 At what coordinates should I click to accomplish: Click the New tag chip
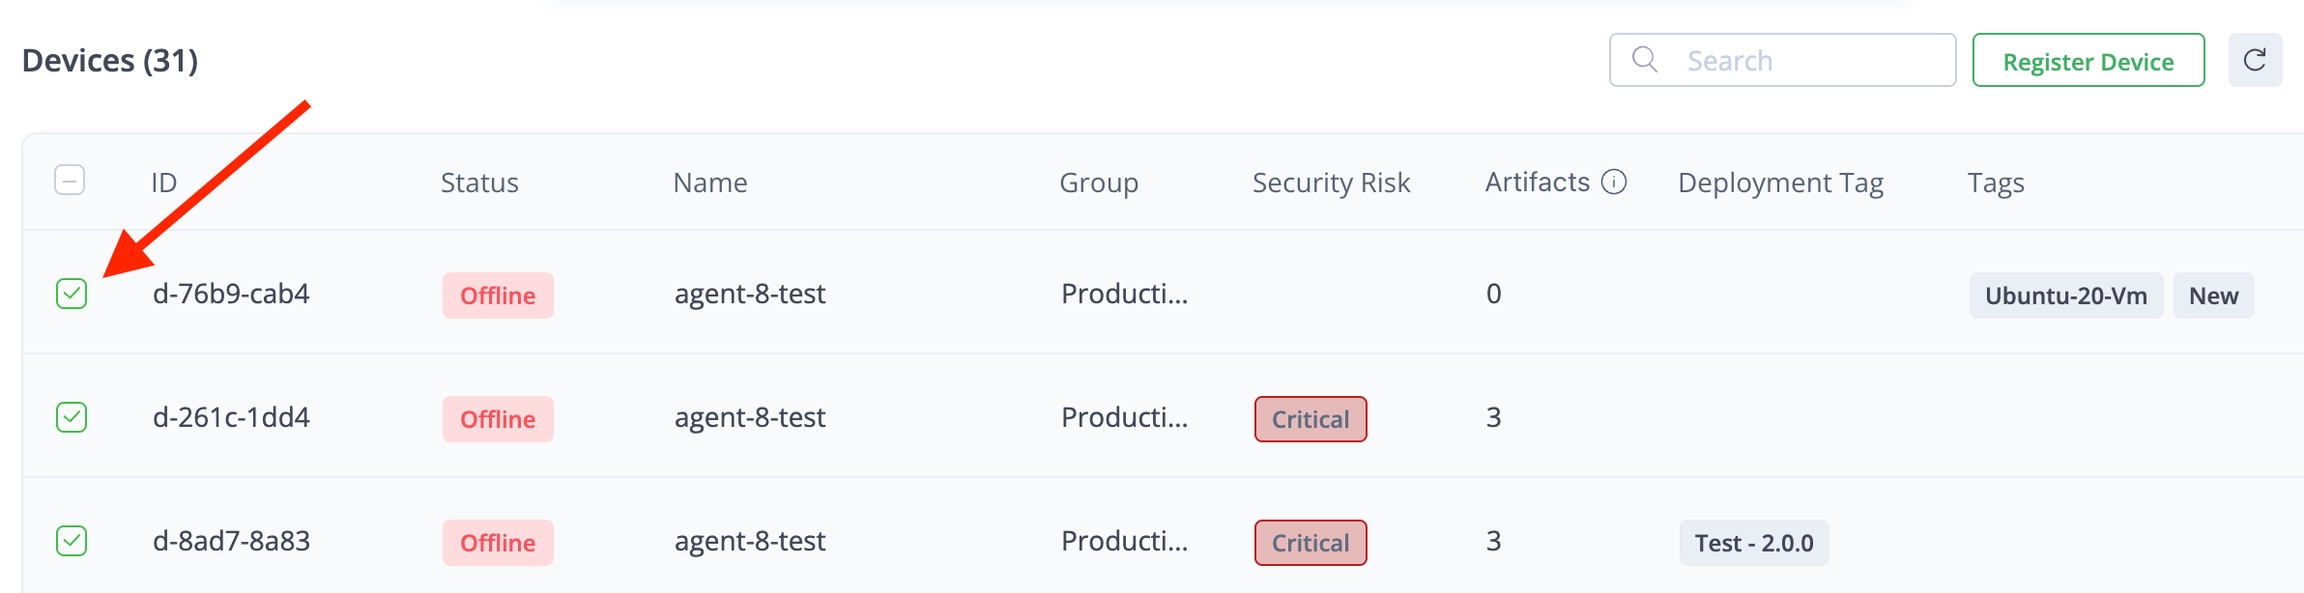2213,296
